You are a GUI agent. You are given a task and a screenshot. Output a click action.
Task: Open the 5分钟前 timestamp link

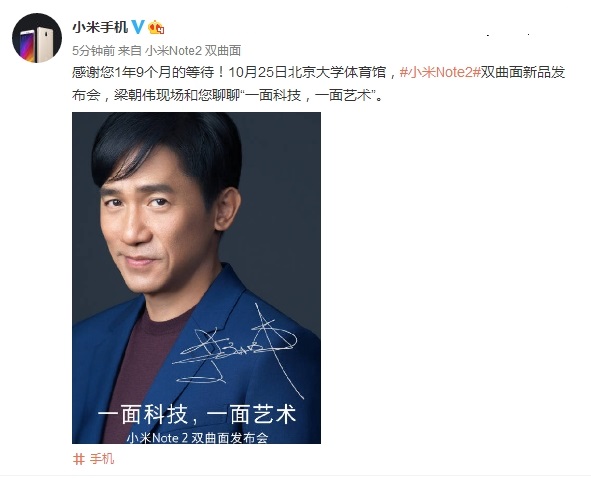tap(93, 51)
